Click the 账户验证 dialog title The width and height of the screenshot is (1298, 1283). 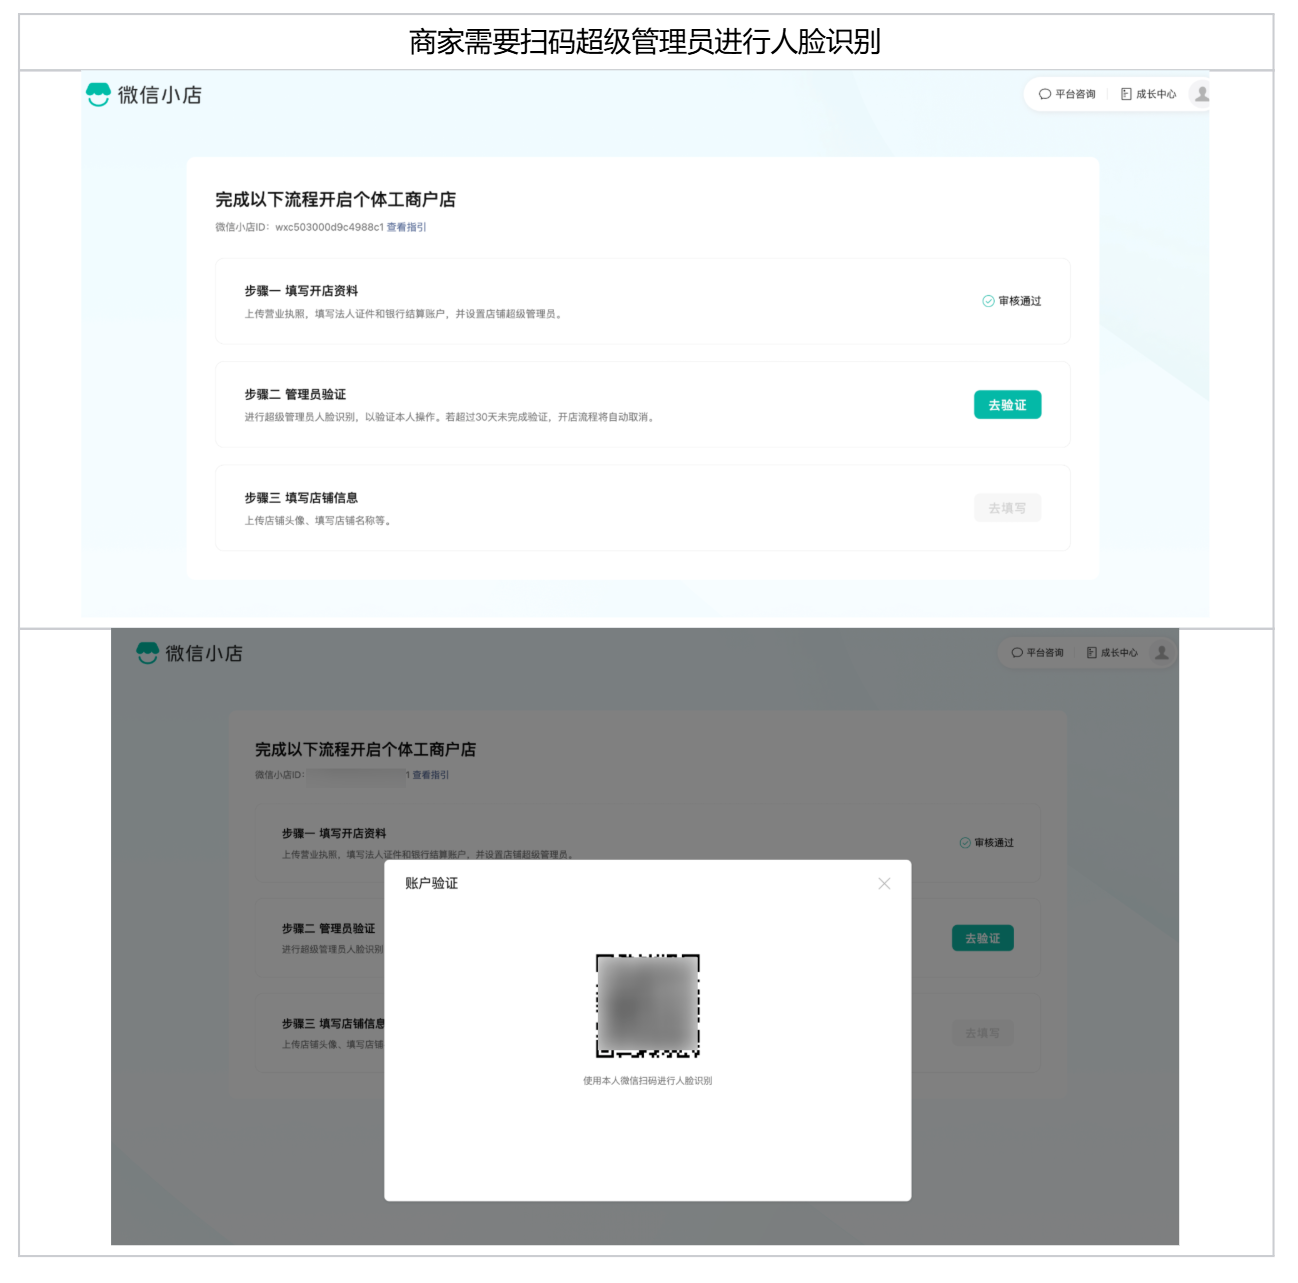click(432, 883)
